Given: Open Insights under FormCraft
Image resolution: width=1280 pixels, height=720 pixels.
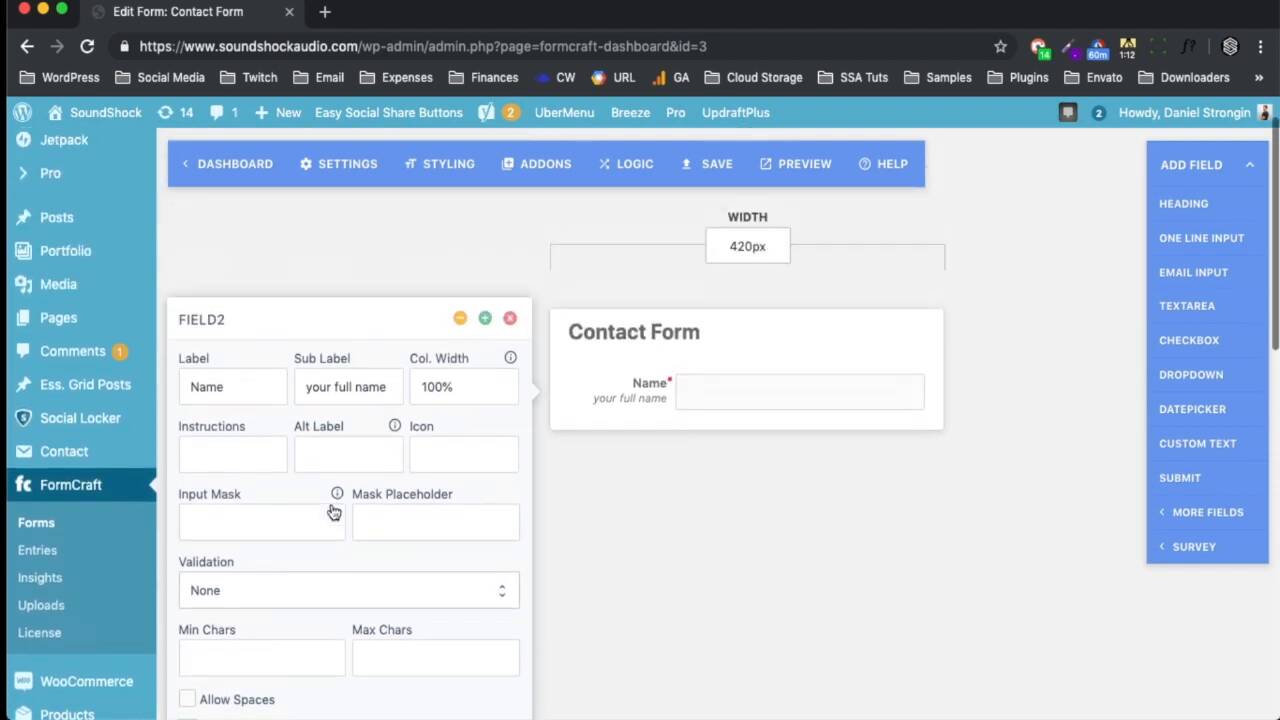Looking at the screenshot, I should [x=40, y=577].
